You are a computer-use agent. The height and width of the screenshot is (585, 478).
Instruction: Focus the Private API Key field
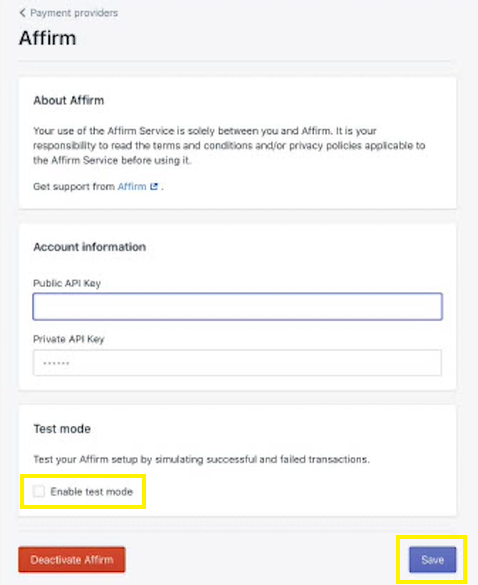point(238,363)
